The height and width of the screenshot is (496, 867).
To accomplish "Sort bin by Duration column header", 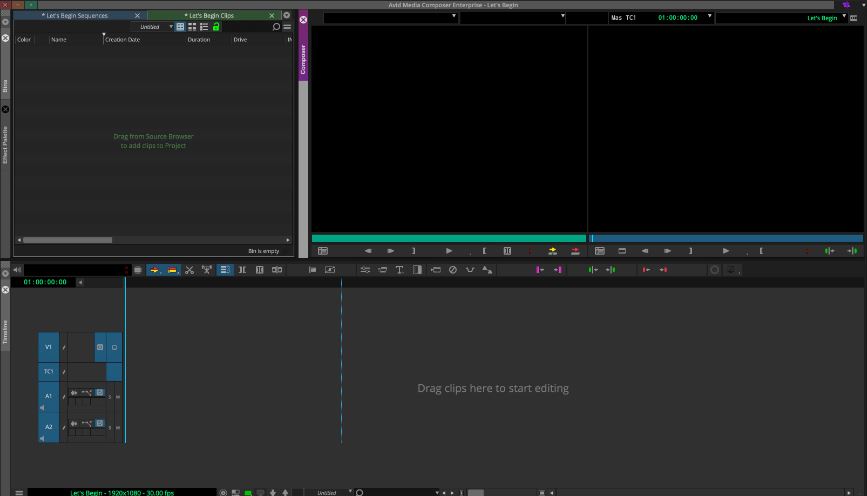I will tap(199, 40).
